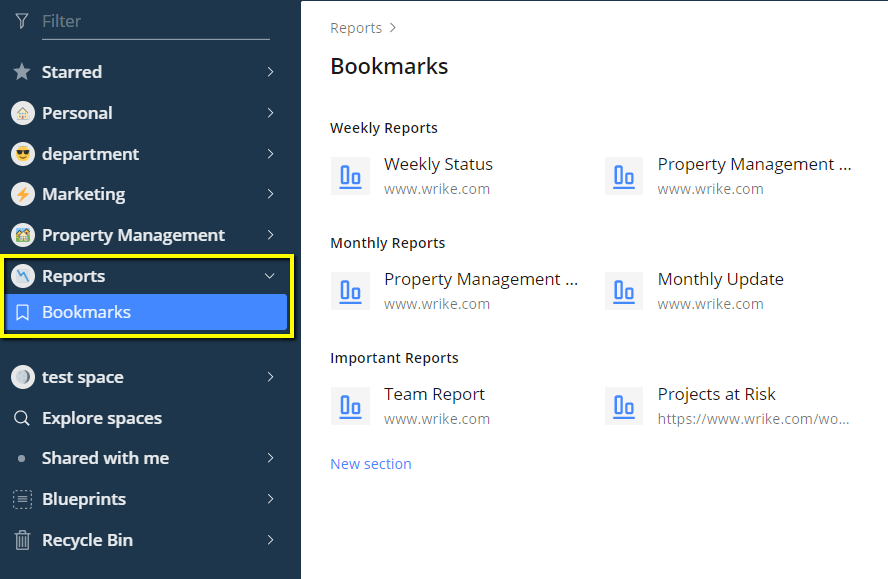
Task: Expand the department space arrow
Action: (x=270, y=154)
